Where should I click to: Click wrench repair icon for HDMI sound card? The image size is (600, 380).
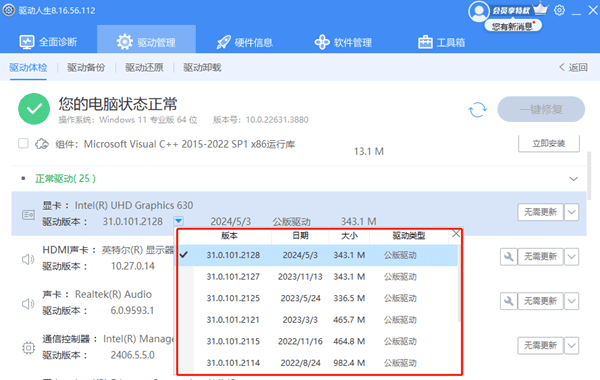[x=509, y=257]
